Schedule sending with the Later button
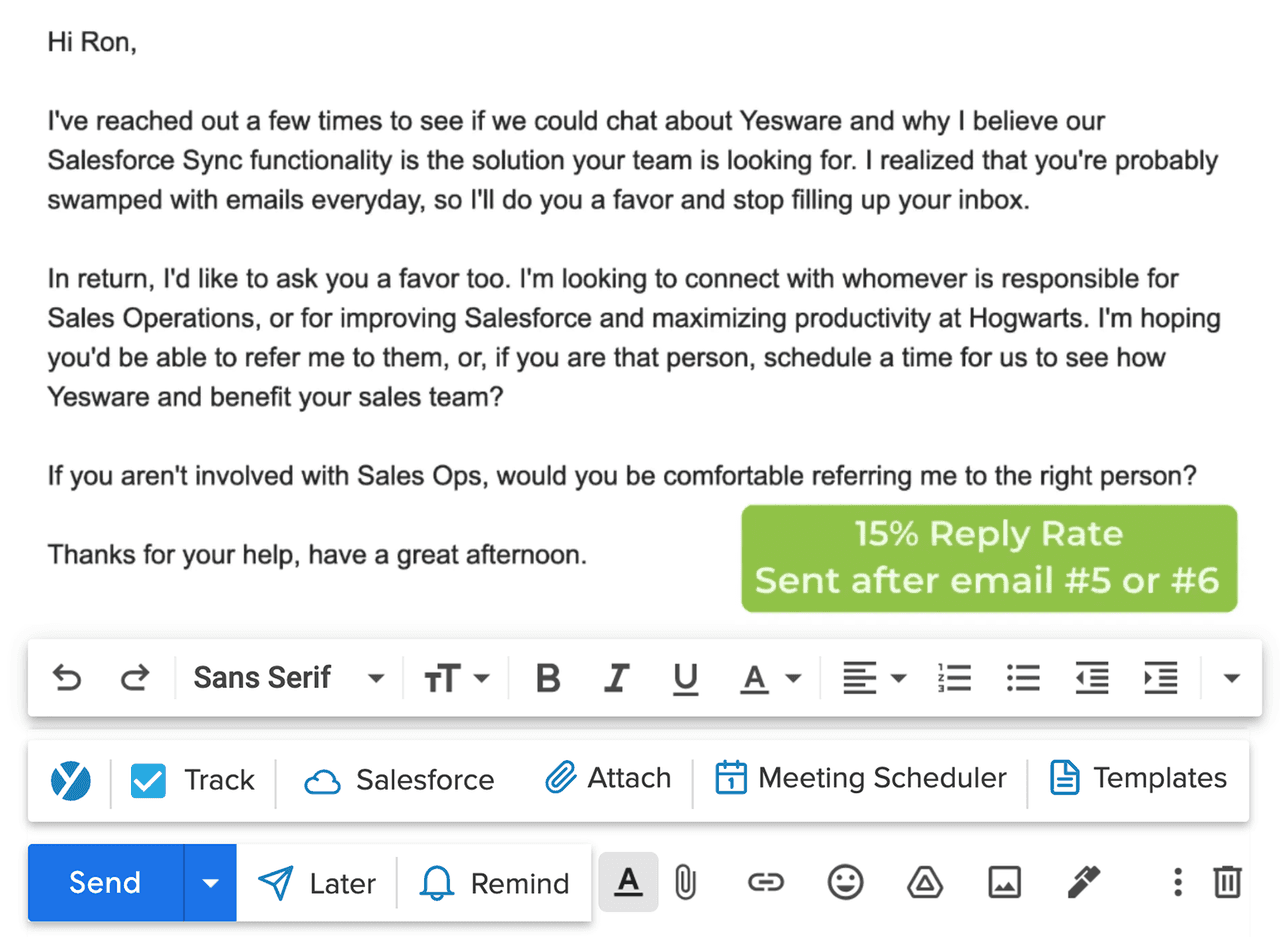Screen dimensions: 1280x937 coord(316,882)
